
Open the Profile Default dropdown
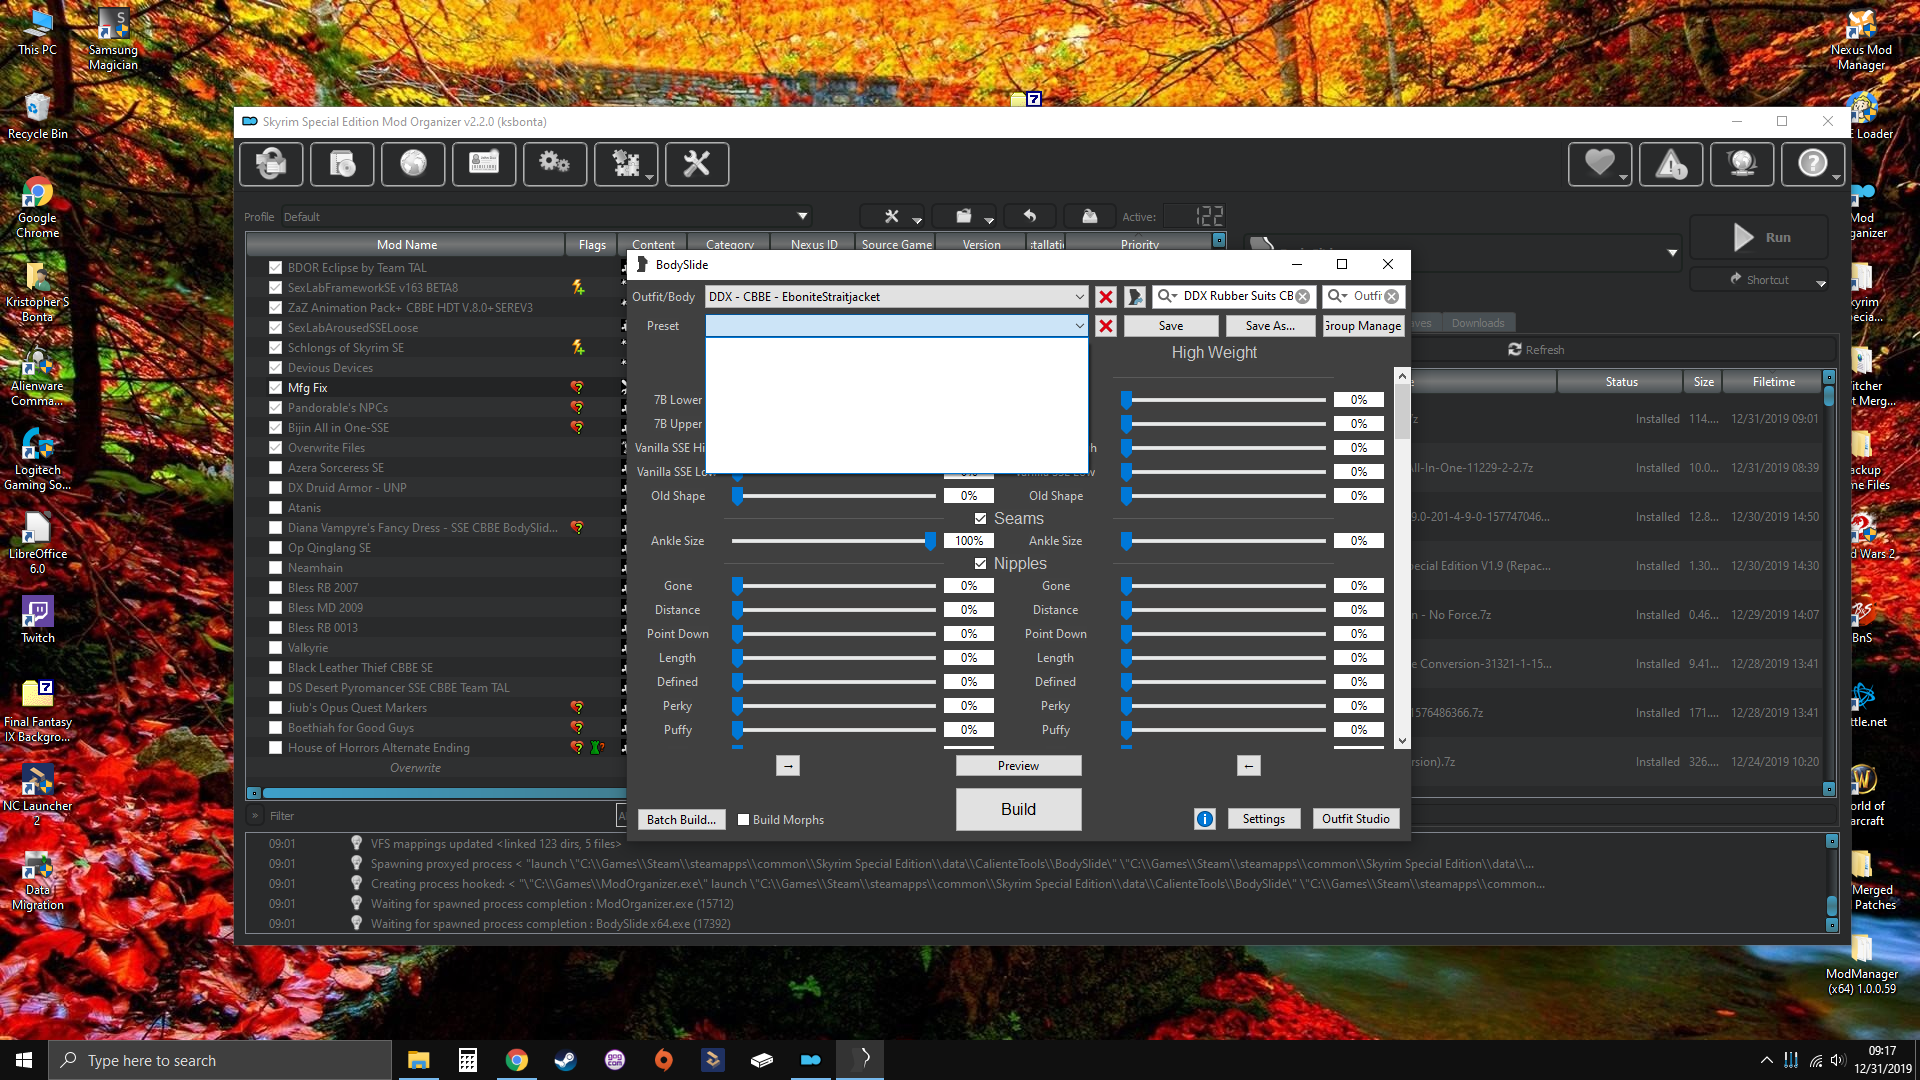click(x=546, y=217)
